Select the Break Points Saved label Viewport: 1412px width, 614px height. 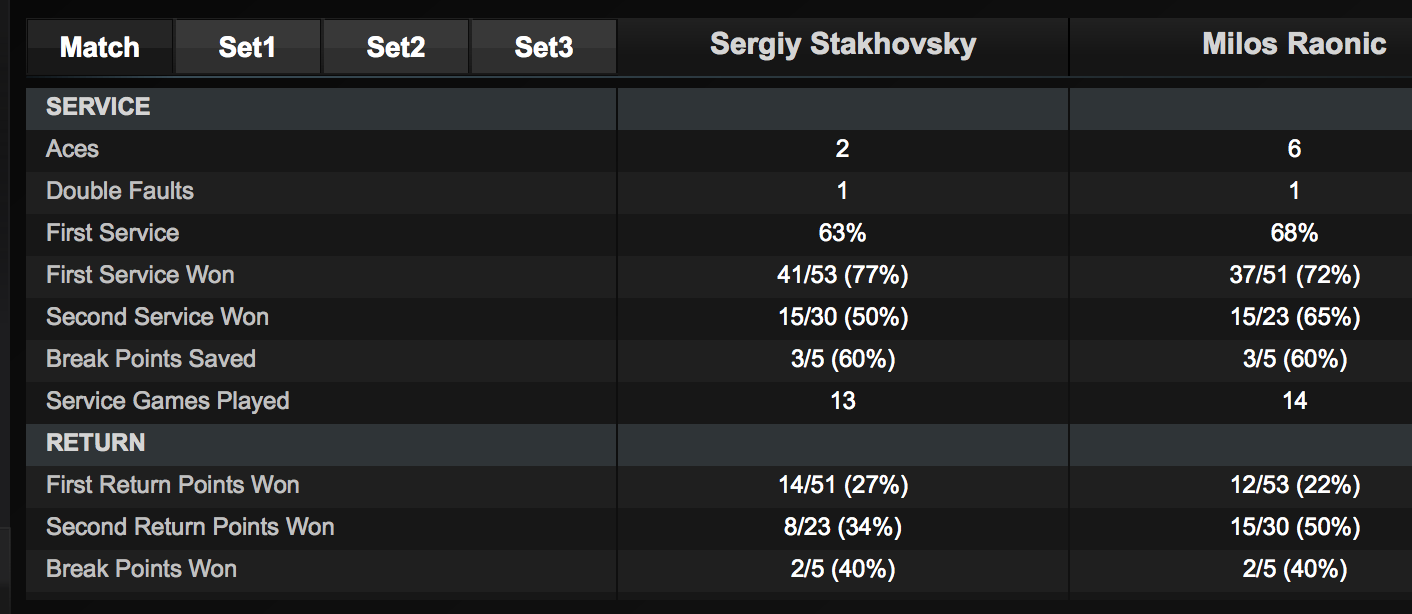click(151, 359)
